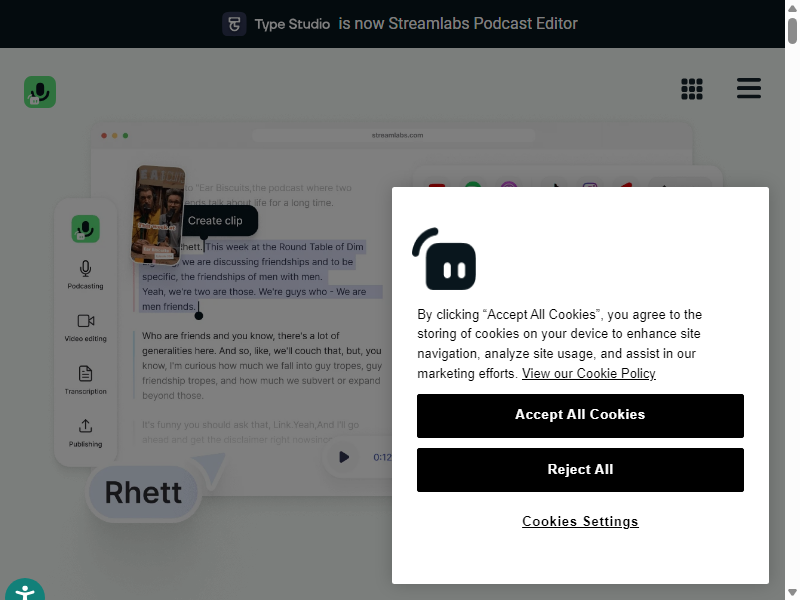Click the paragraph starting 'Who are friends and you know'
Image resolution: width=800 pixels, height=600 pixels.
tap(262, 365)
